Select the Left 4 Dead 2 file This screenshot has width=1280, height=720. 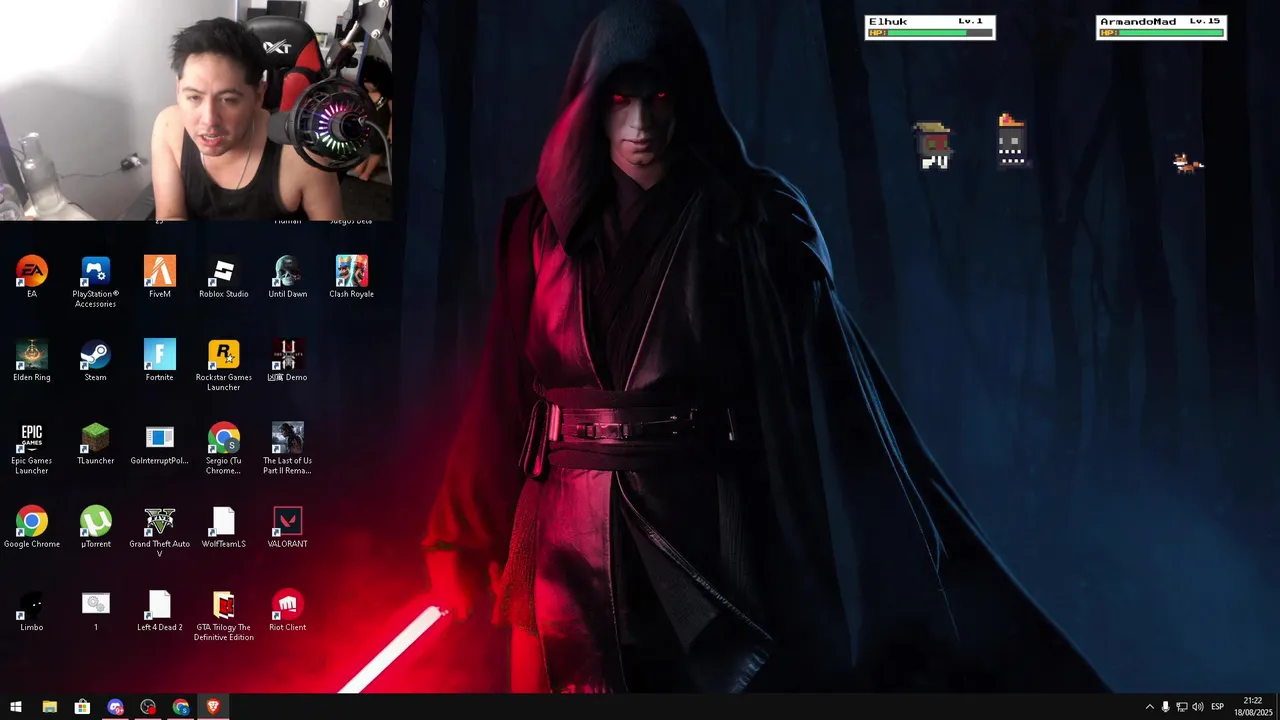point(160,610)
